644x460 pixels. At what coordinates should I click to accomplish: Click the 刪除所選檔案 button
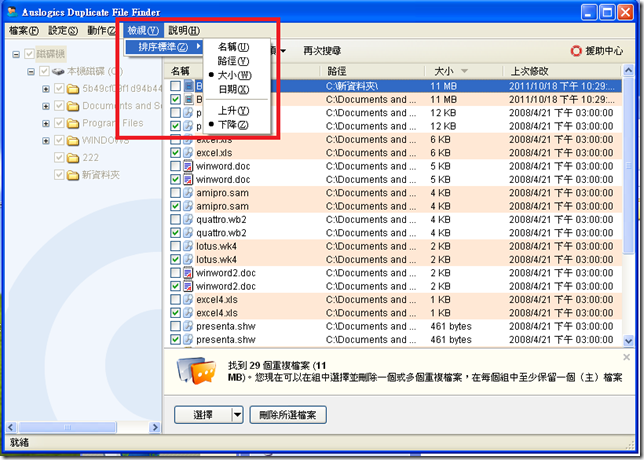pos(288,415)
